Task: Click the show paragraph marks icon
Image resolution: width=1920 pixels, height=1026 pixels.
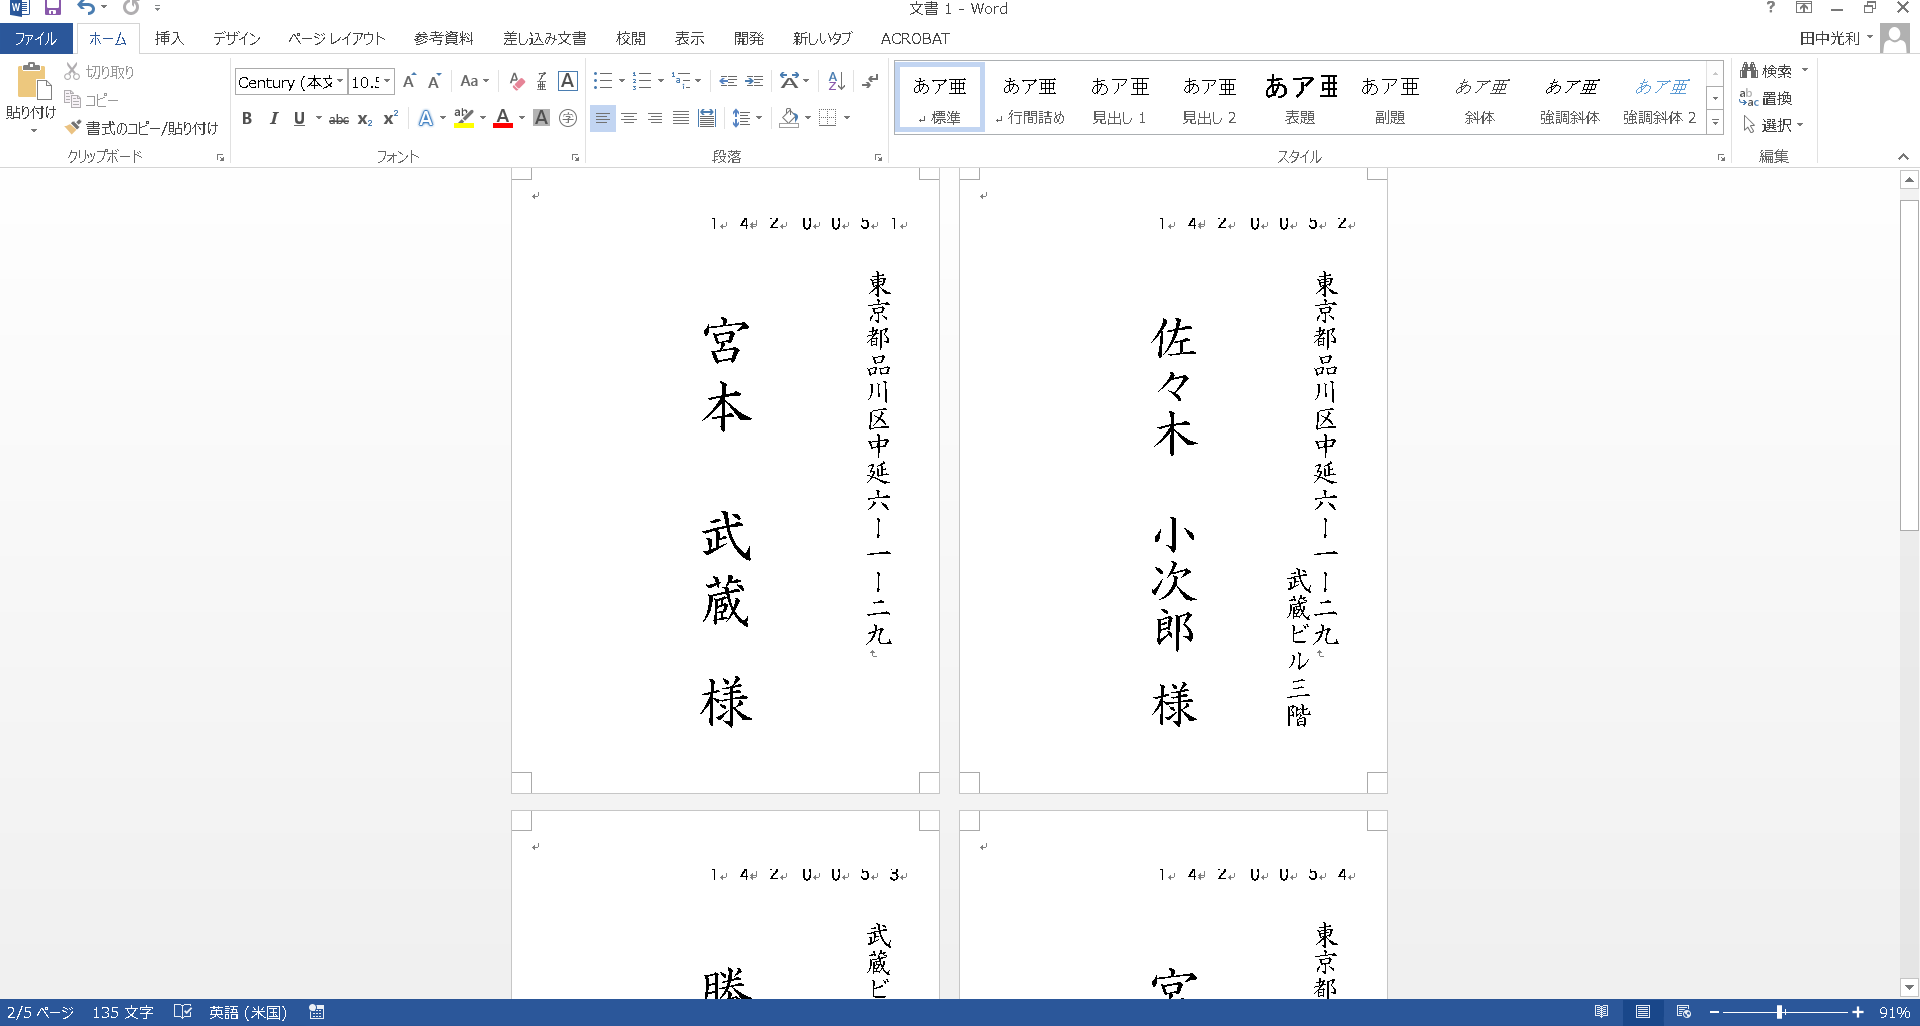Action: tap(871, 81)
